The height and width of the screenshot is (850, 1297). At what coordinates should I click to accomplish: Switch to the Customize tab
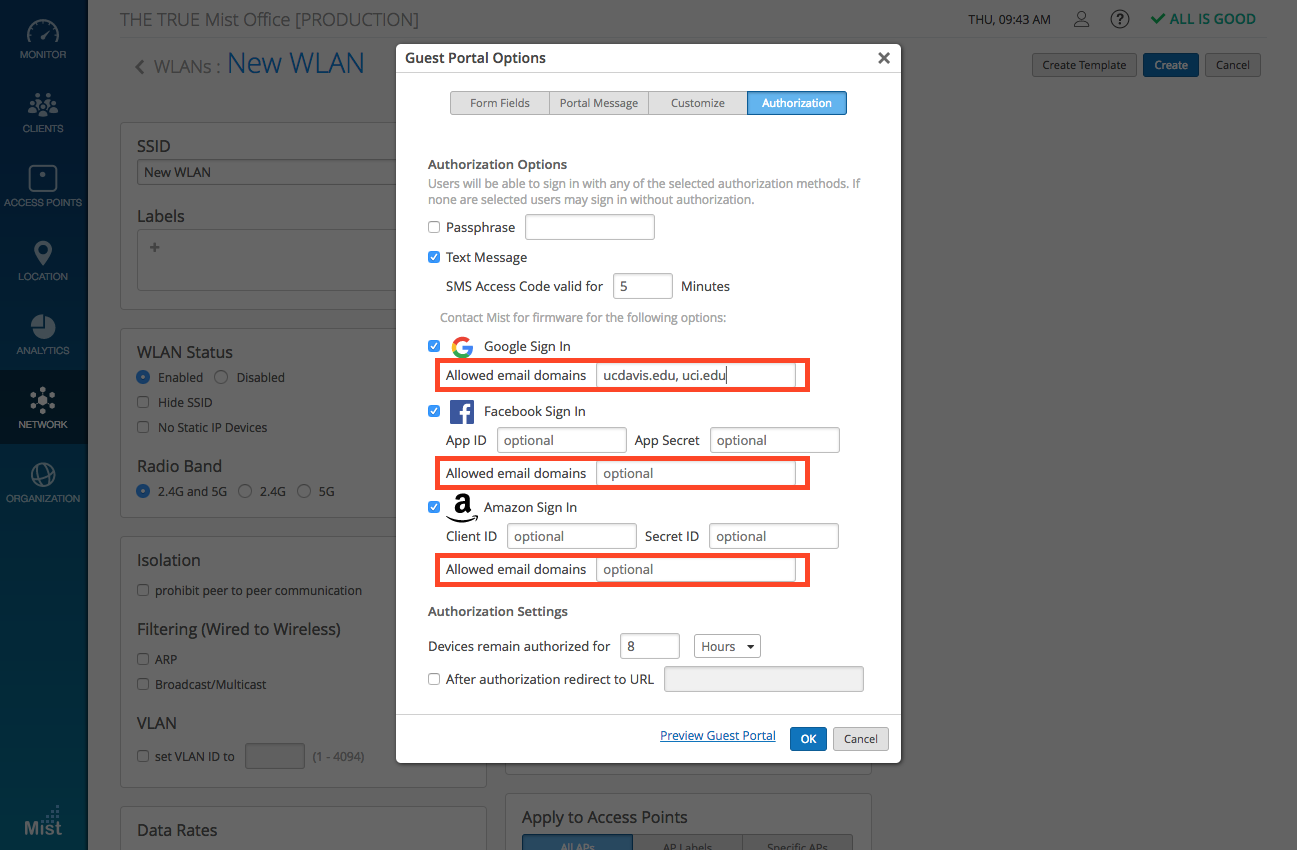[x=697, y=103]
